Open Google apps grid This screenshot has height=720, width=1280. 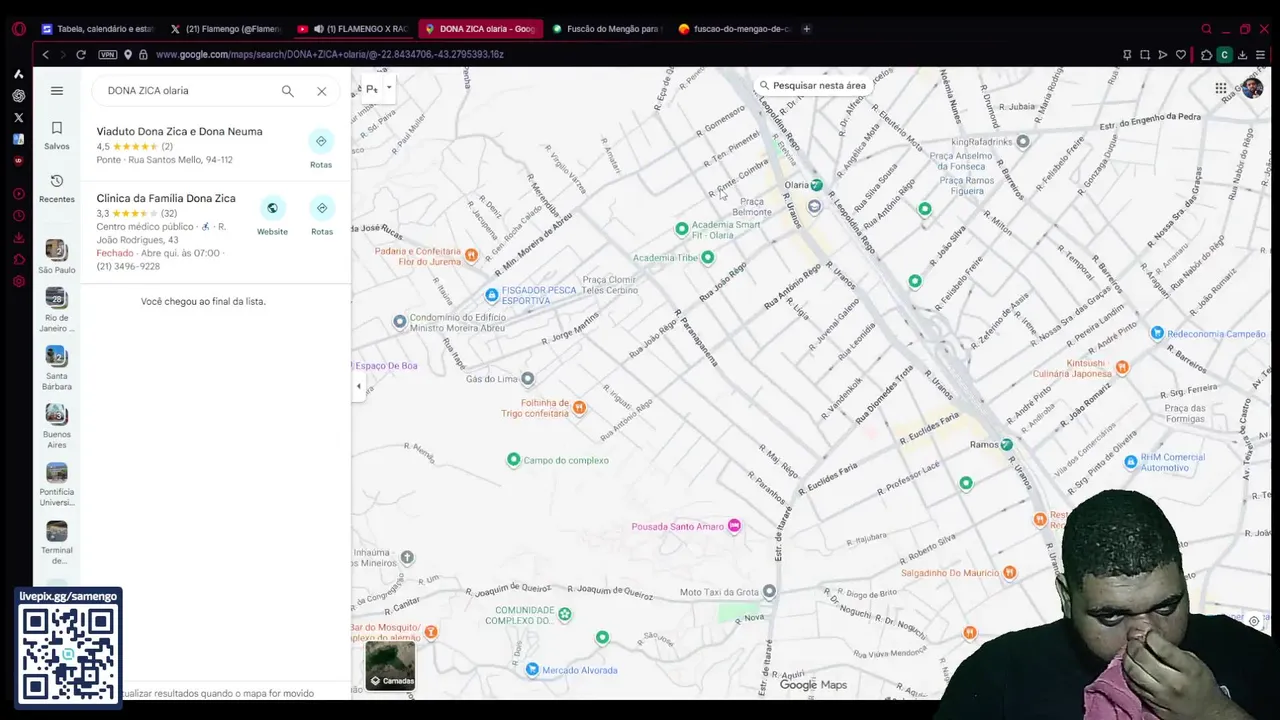tap(1221, 88)
